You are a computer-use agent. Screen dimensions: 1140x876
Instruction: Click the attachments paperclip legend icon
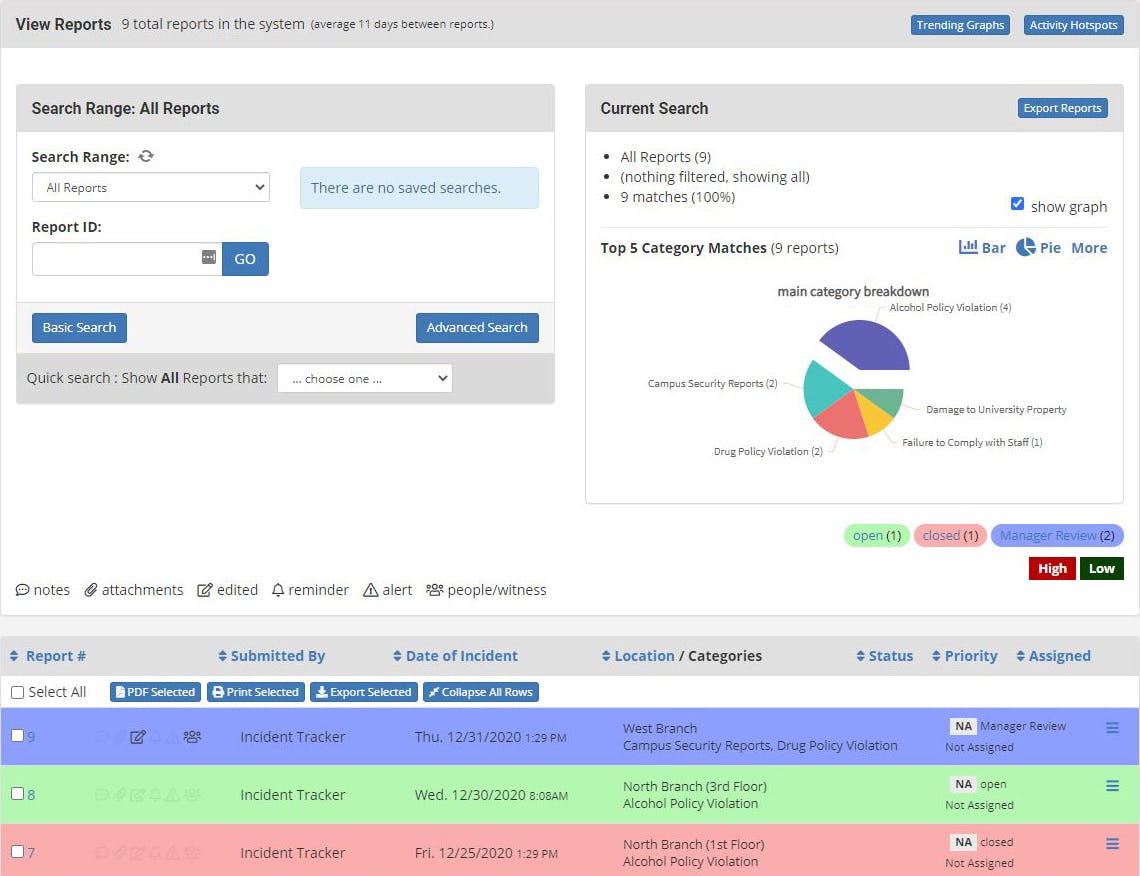click(91, 590)
